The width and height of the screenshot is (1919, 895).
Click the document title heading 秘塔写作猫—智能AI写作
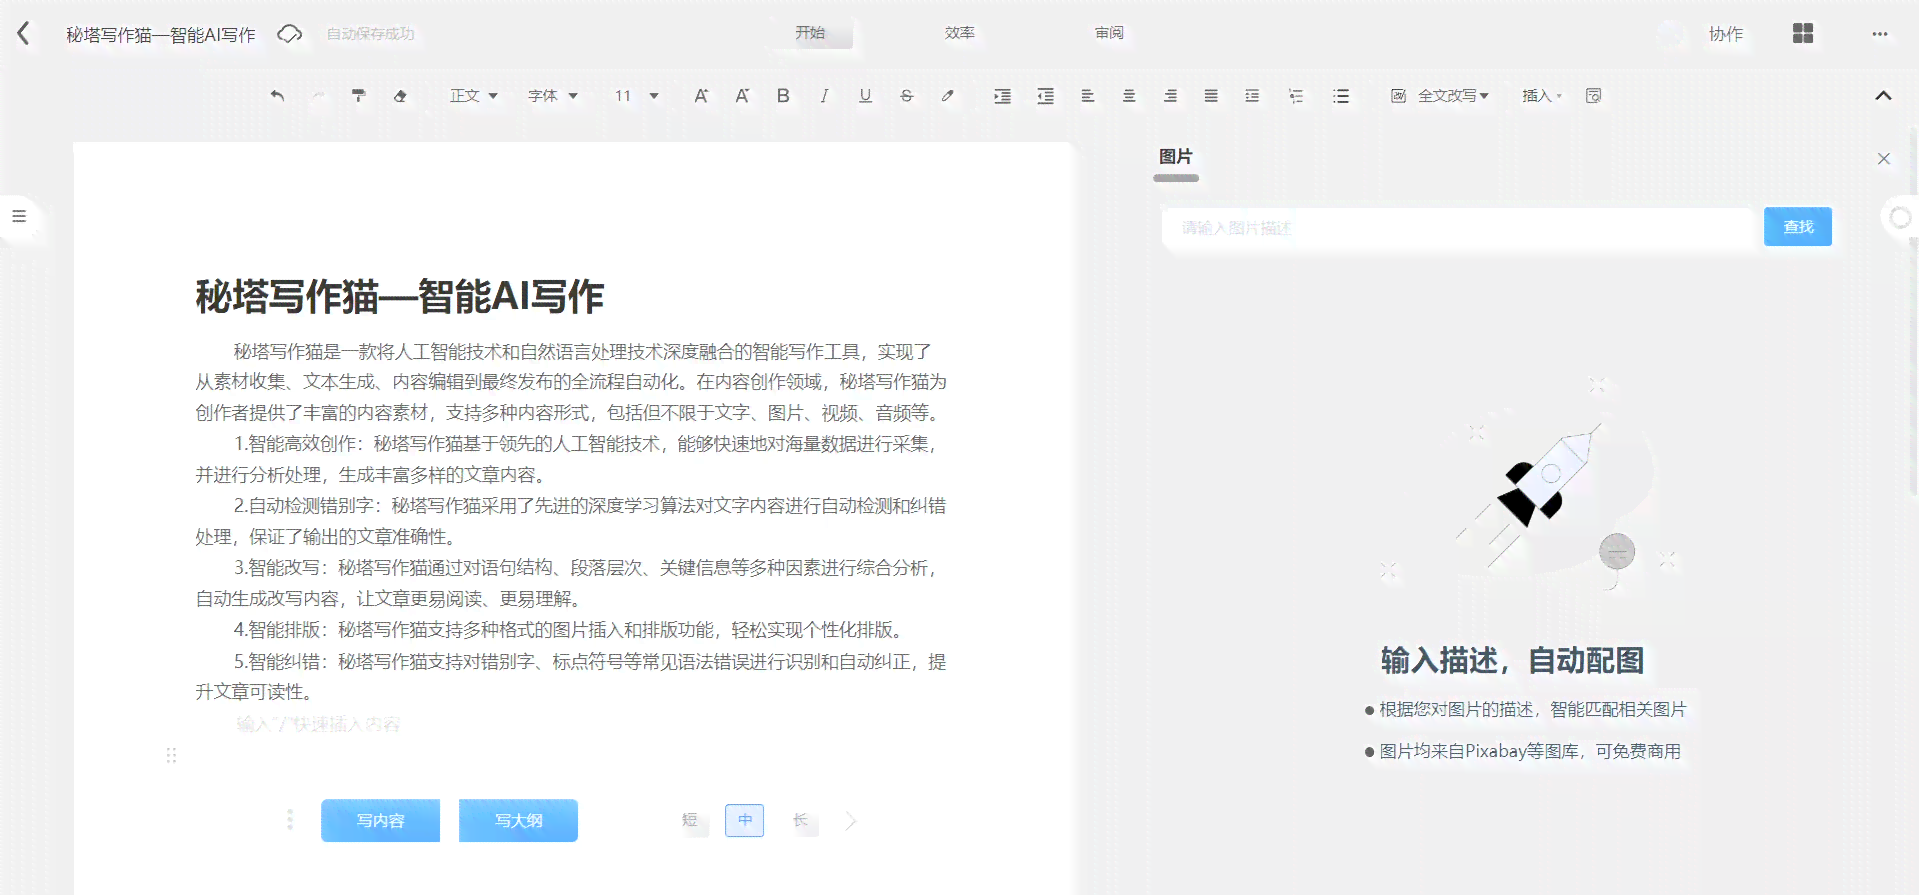(399, 297)
